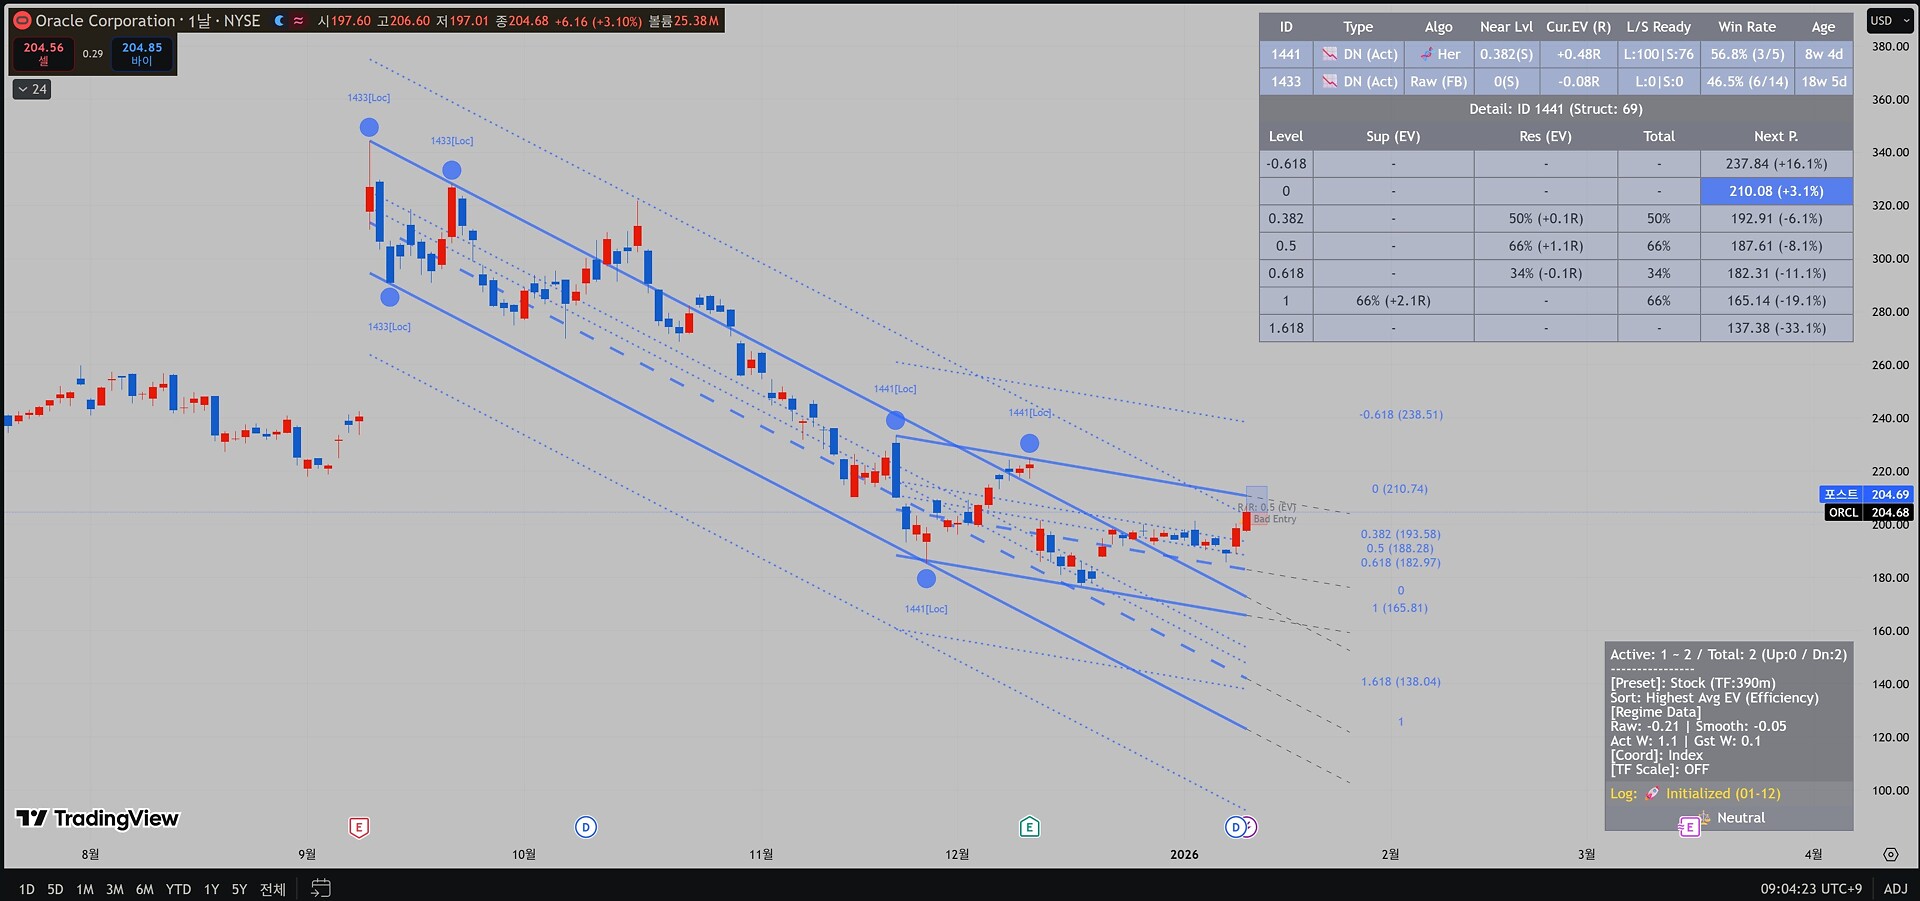1920x901 pixels.
Task: Click the pink approximately-equal icon in the header
Action: click(298, 21)
